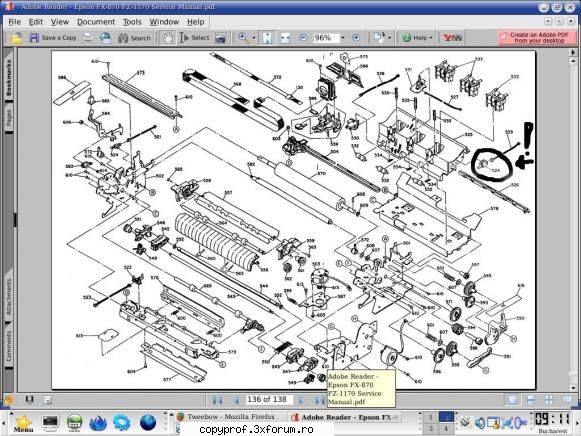Open the zoom percentage dropdown arrow
Viewport: 581px width, 436px height.
343,38
